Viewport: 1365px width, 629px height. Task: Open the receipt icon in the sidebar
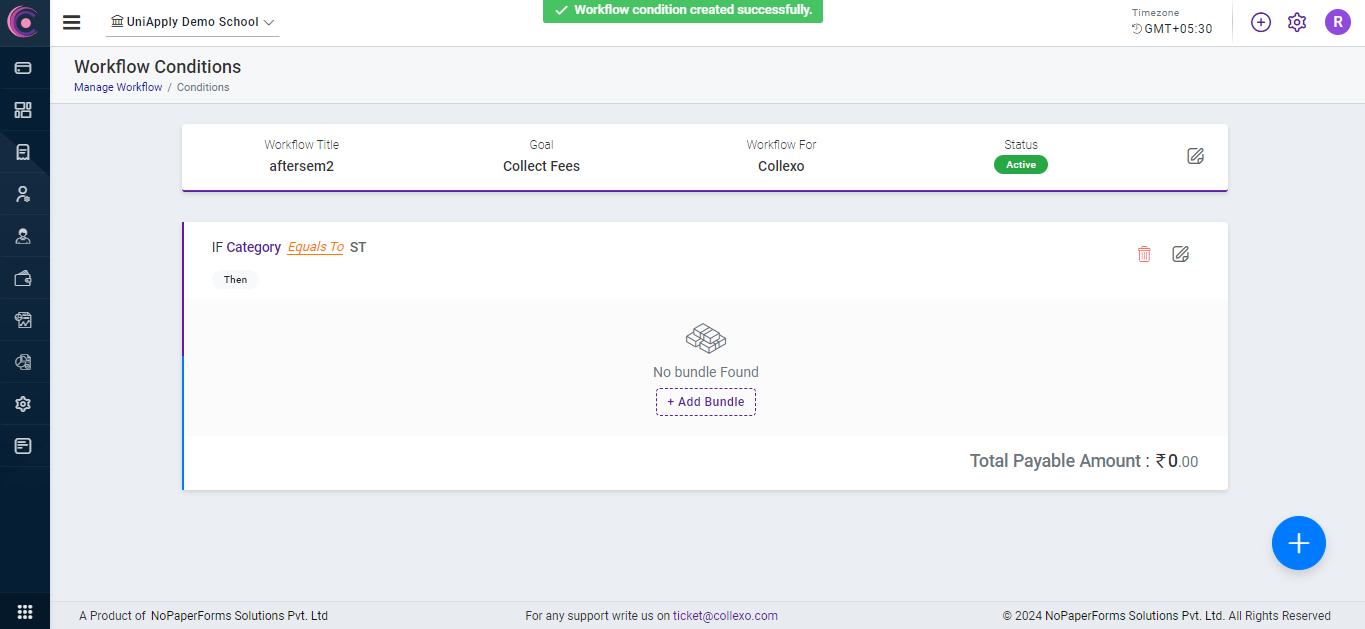click(x=23, y=152)
